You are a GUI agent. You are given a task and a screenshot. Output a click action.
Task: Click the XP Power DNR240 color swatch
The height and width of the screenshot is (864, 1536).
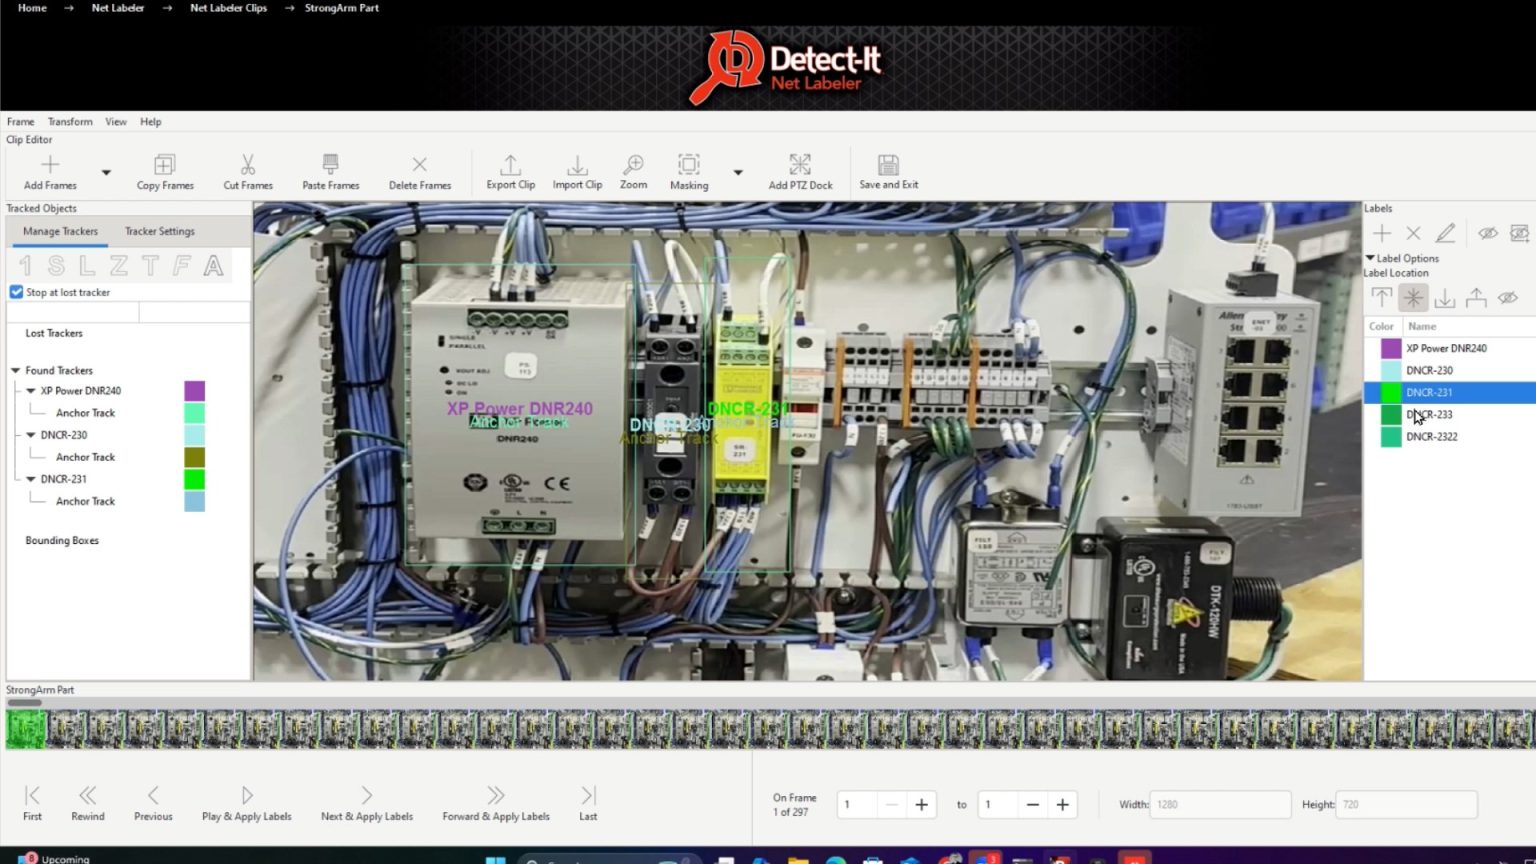coord(1391,348)
